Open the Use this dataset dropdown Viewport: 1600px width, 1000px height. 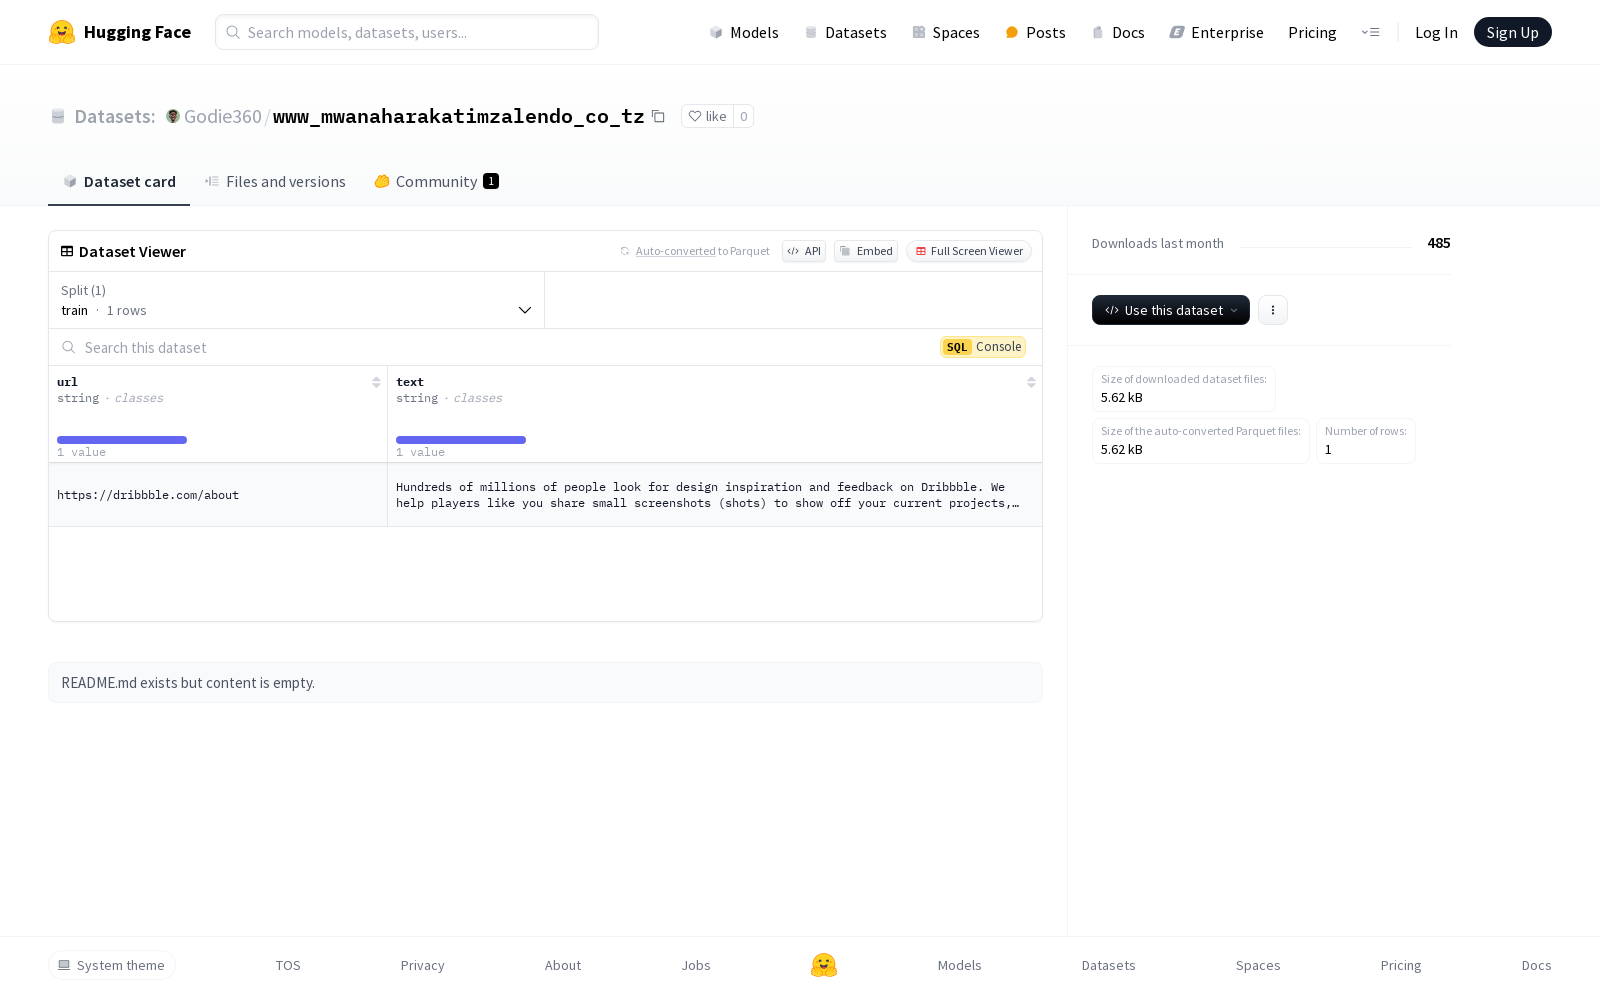[1171, 310]
